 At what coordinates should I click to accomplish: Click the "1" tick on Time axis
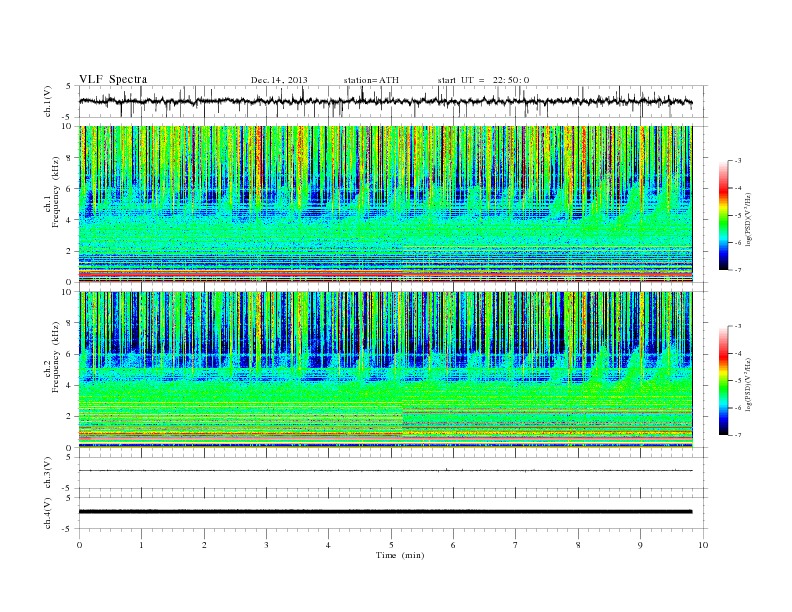tap(141, 545)
